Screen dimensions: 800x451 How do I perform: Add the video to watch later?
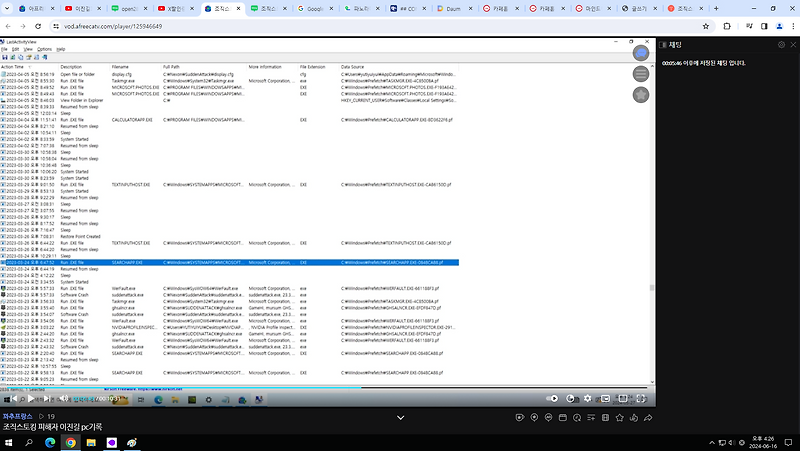[x=577, y=417]
